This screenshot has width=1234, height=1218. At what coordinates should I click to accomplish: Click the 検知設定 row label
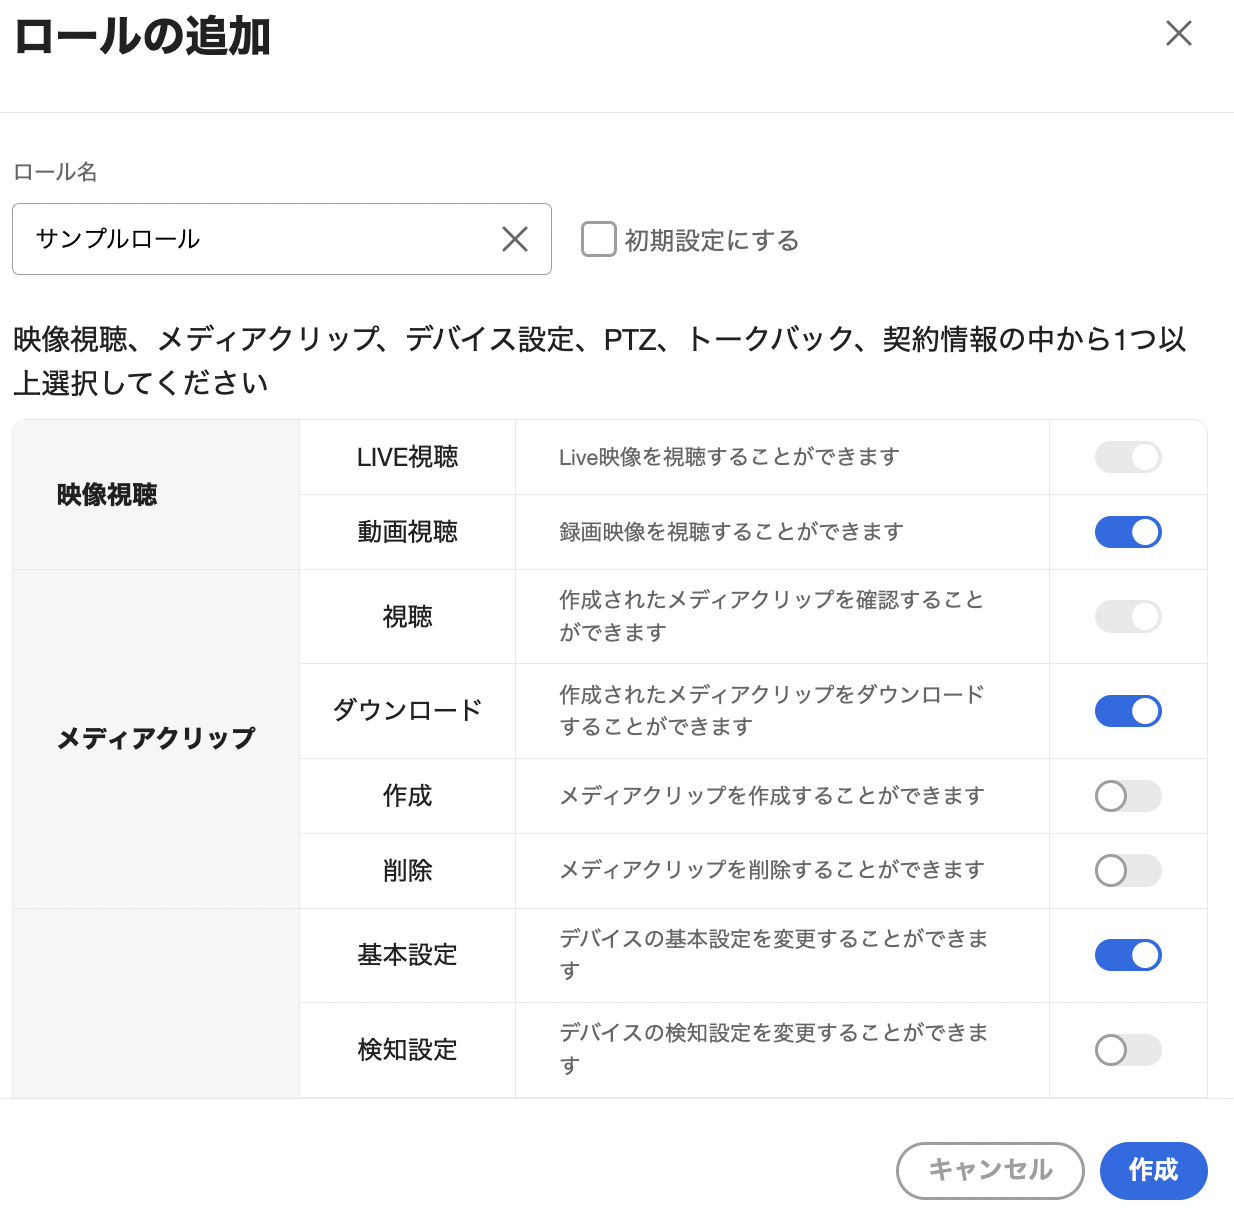pyautogui.click(x=407, y=1050)
